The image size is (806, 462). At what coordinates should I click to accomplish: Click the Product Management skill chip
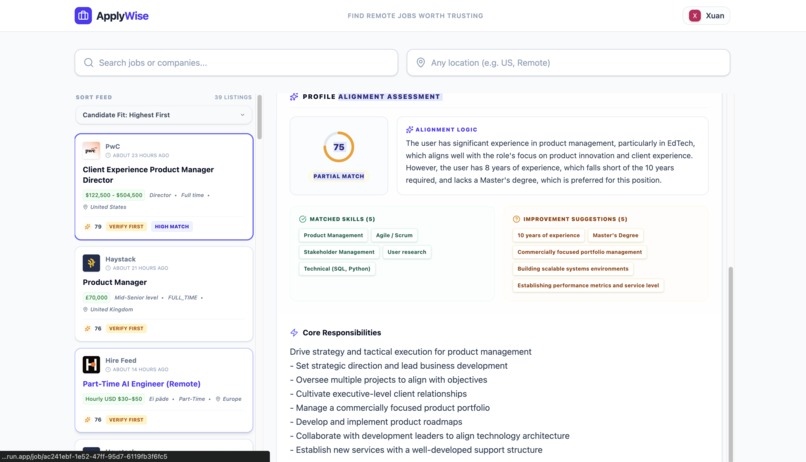333,235
